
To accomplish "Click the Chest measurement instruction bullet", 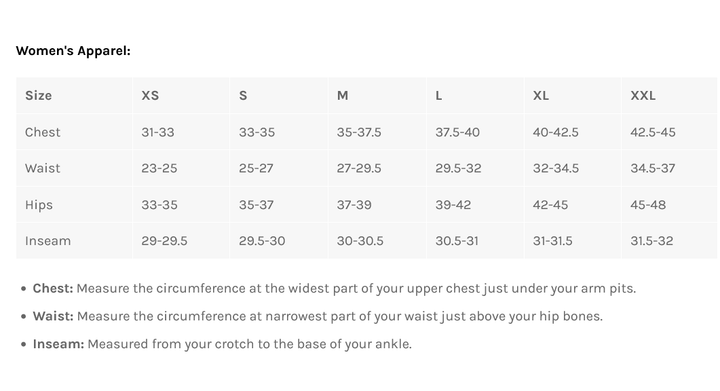I will click(334, 289).
